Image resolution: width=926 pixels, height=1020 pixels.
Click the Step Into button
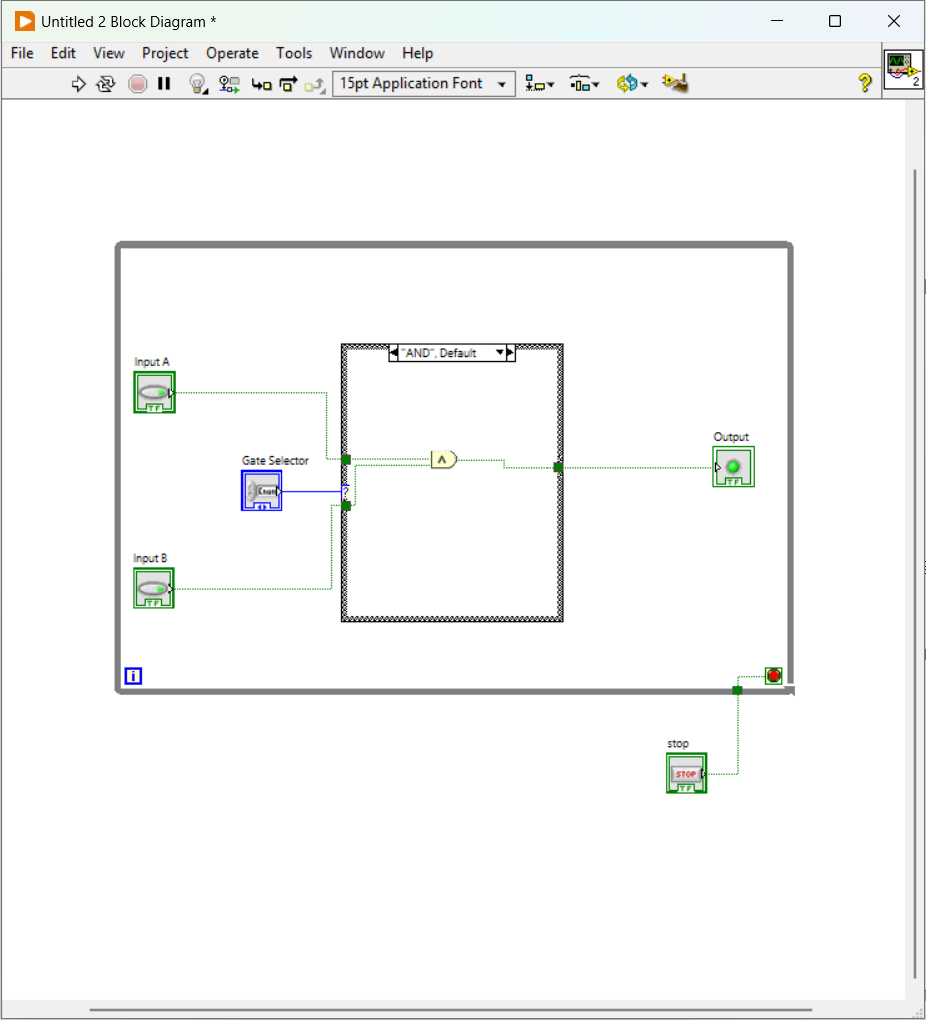pos(262,85)
